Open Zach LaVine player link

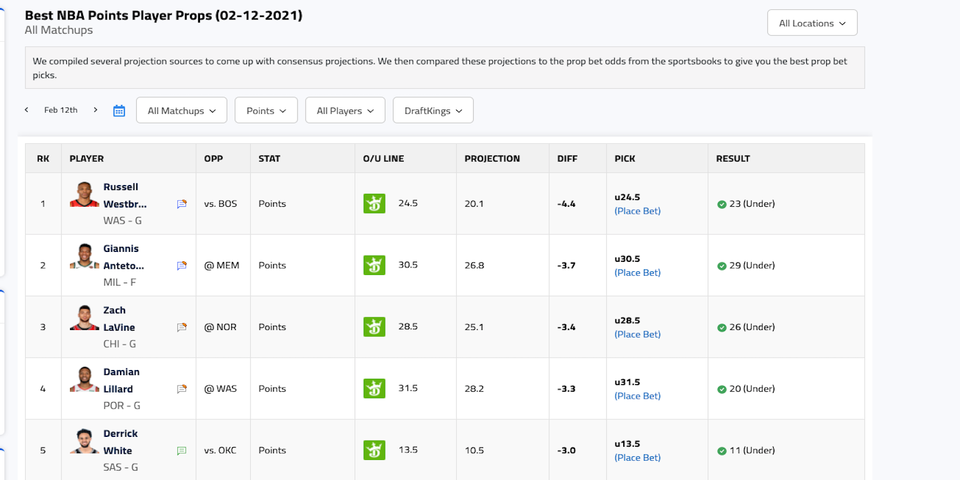click(119, 319)
